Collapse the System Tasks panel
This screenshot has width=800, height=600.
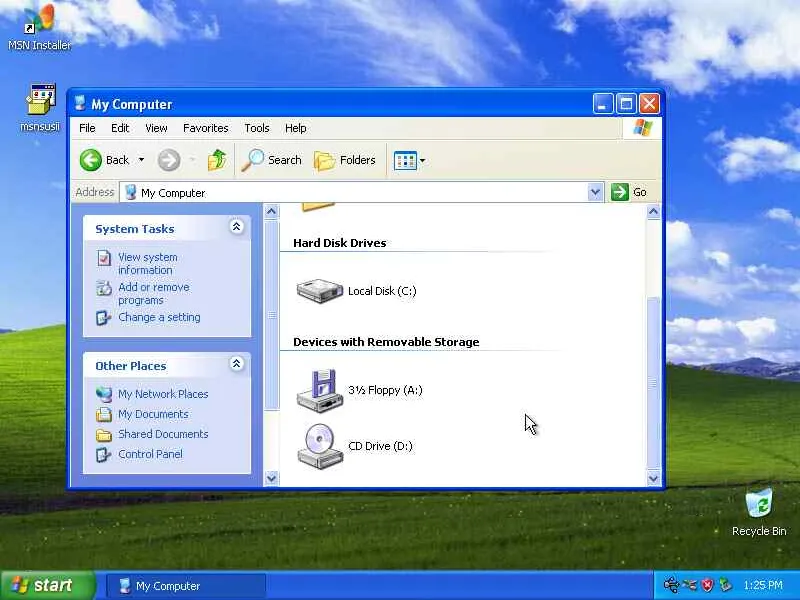236,227
